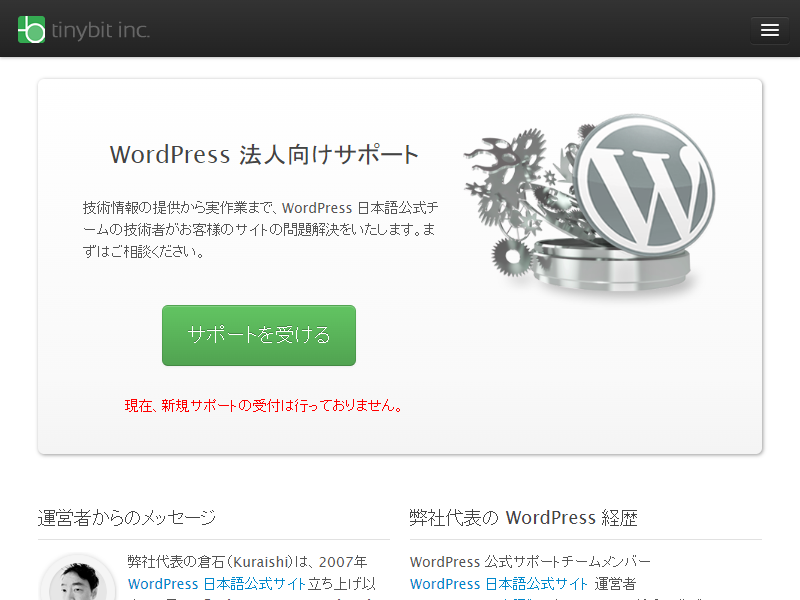Click the representative's profile photo
The height and width of the screenshot is (600, 800).
click(x=78, y=578)
